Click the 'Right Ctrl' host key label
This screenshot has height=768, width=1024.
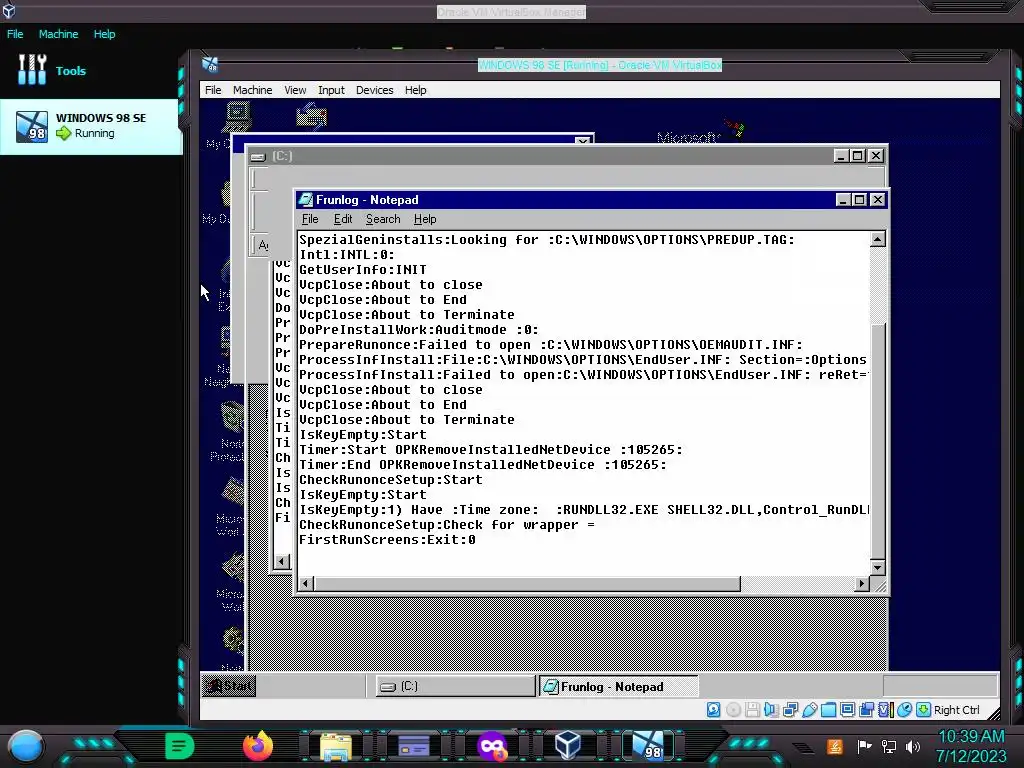pyautogui.click(x=957, y=710)
